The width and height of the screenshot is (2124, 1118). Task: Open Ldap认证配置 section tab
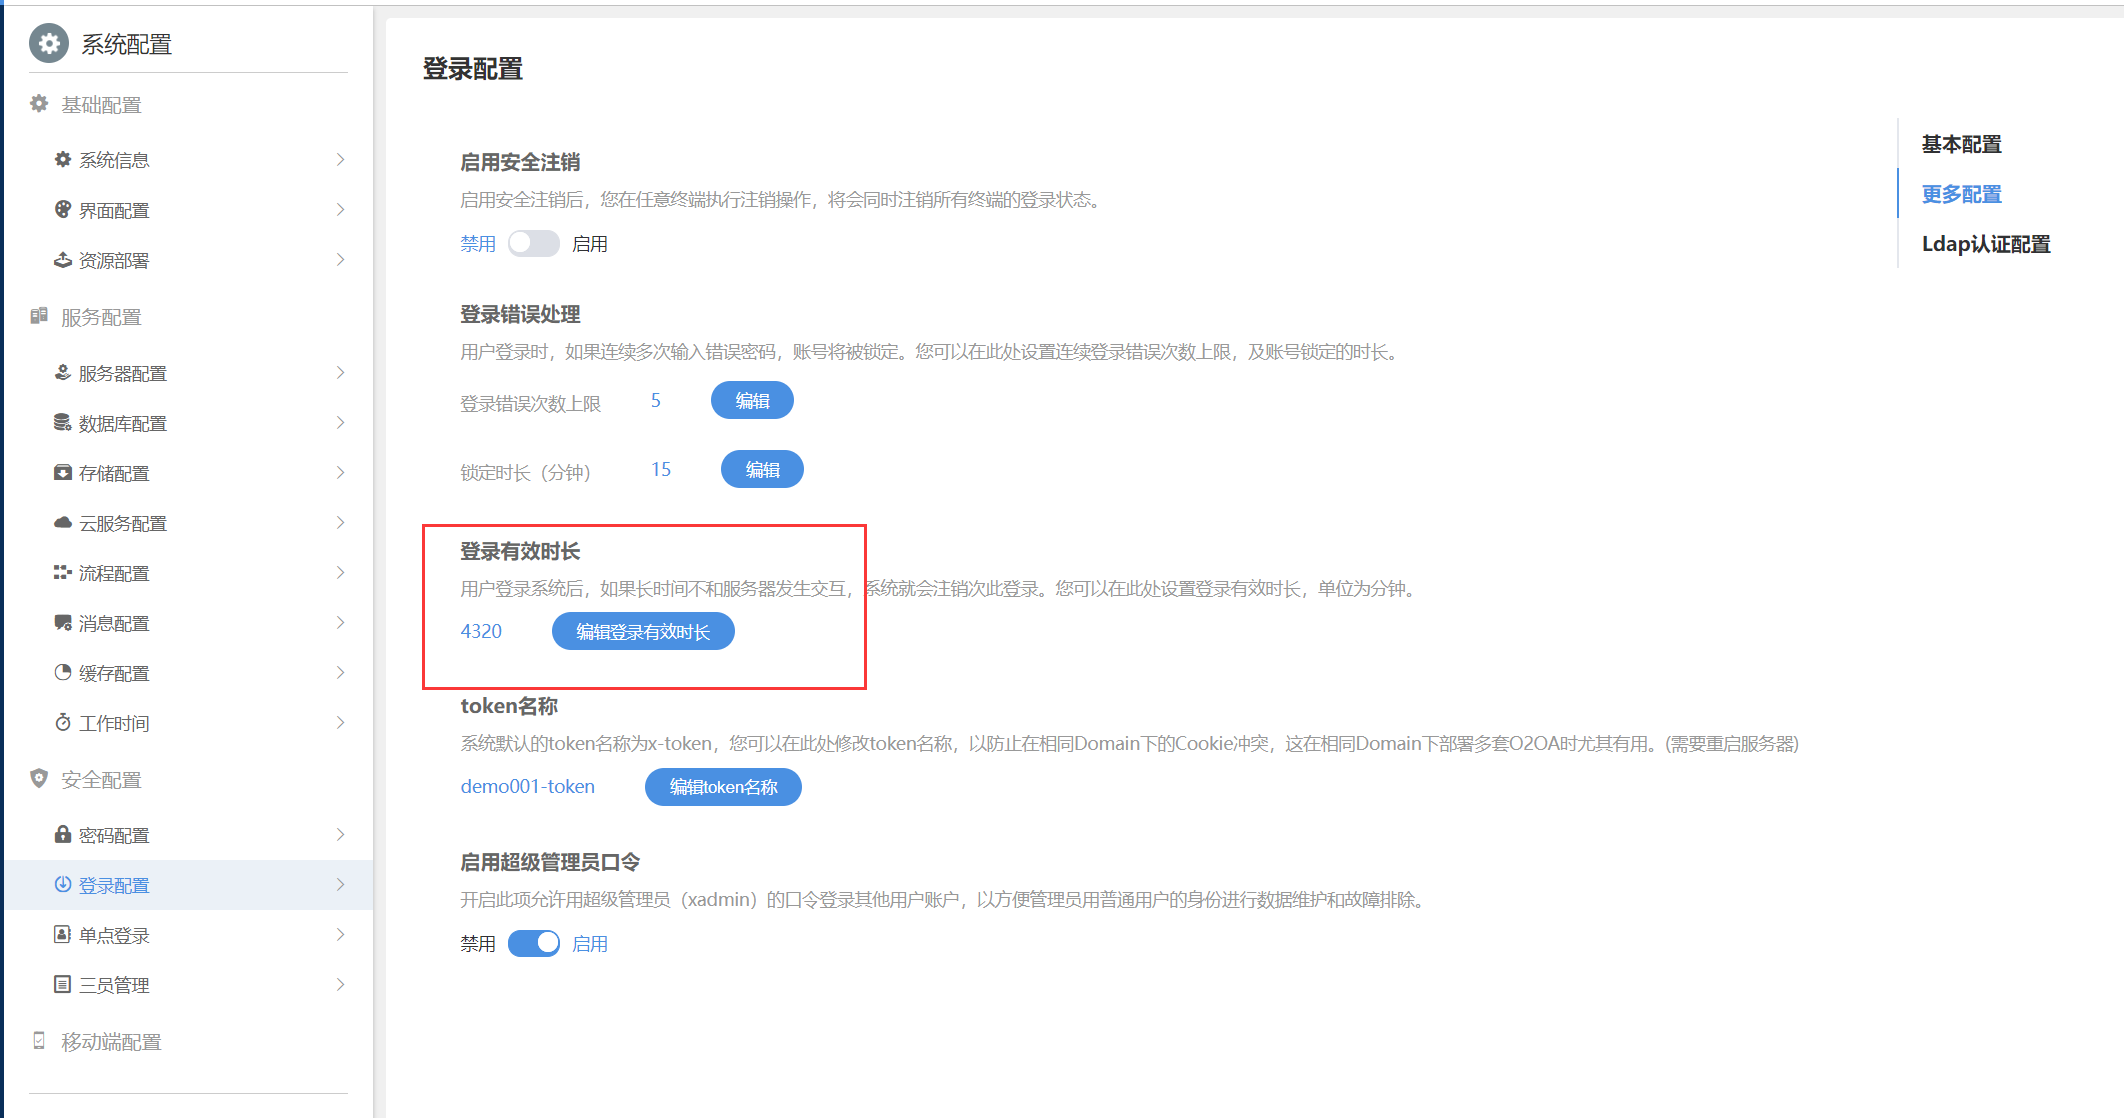[x=1985, y=244]
